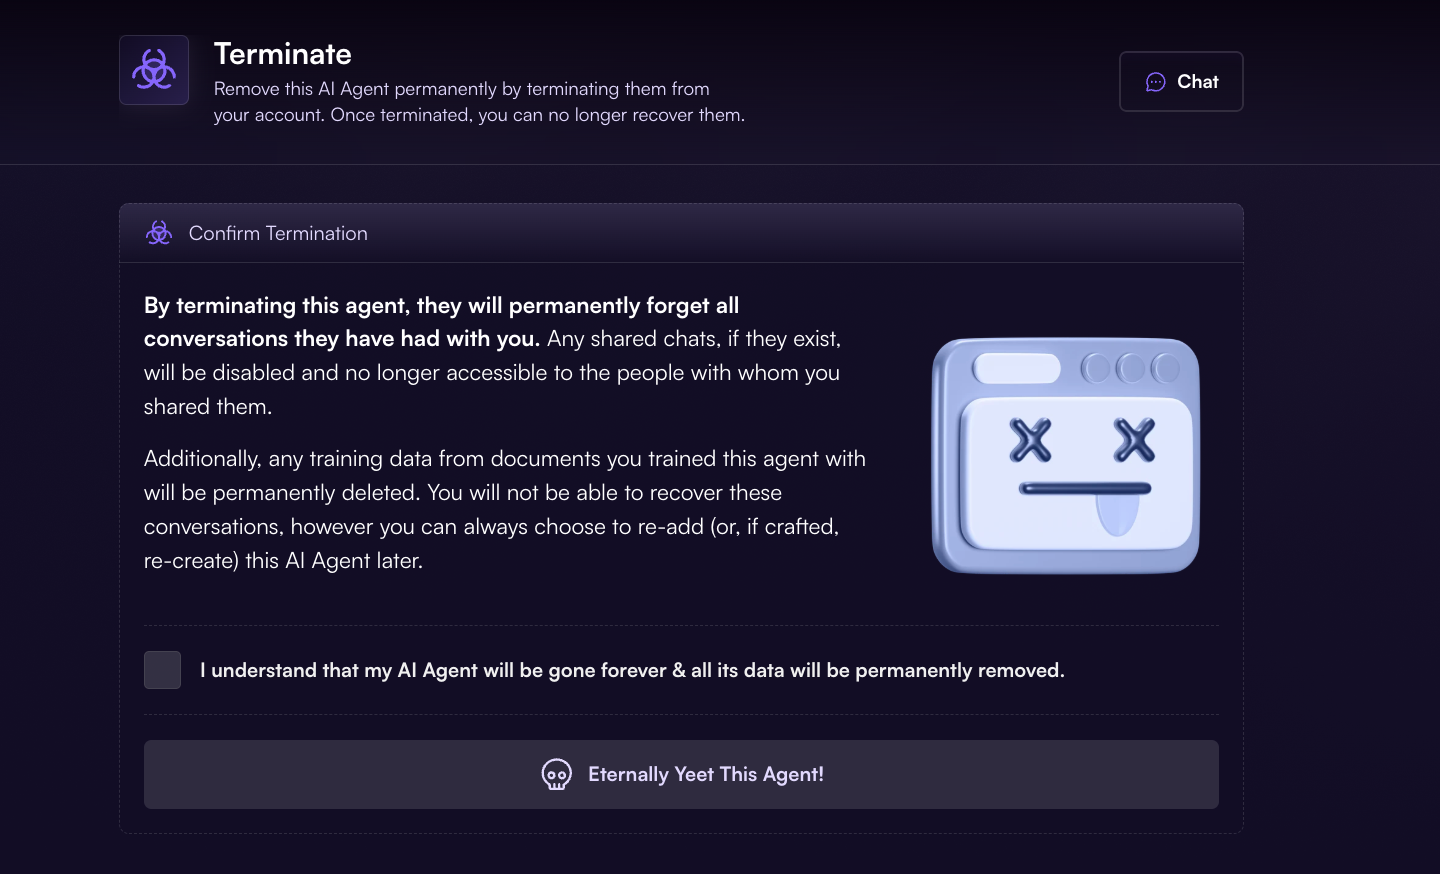1440x874 pixels.
Task: Click the chat bubble icon in Chat button
Action: coord(1156,82)
